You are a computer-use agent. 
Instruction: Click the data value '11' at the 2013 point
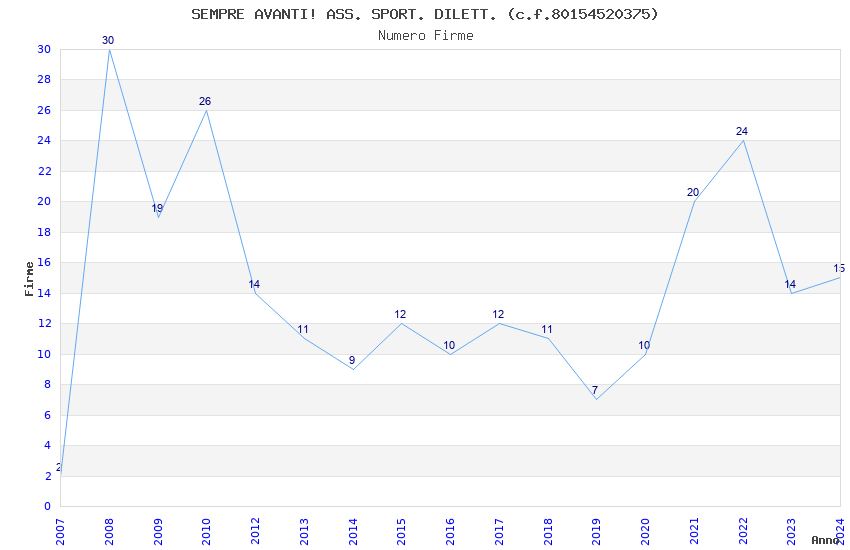[302, 329]
